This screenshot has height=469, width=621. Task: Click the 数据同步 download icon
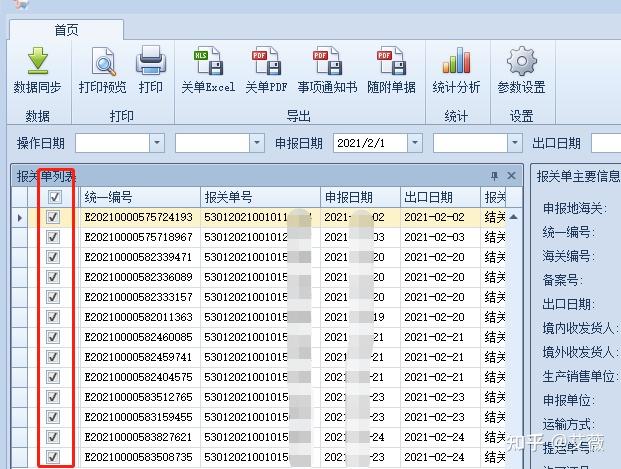[38, 61]
